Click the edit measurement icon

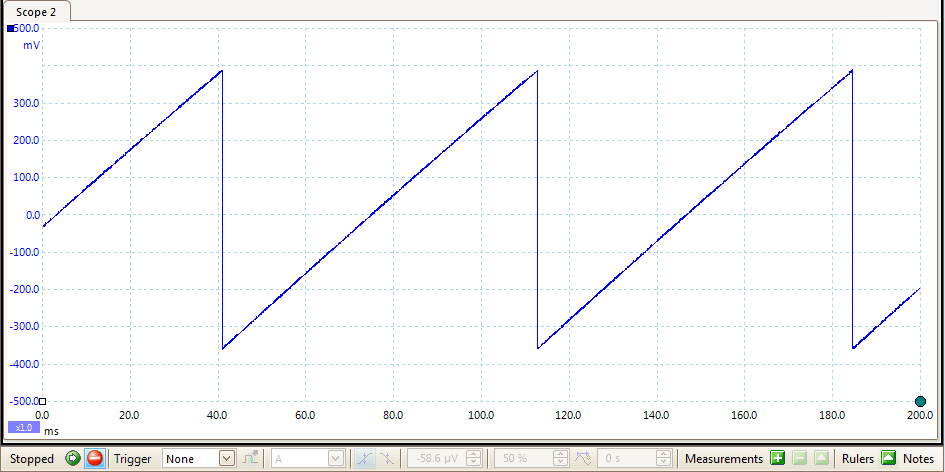821,459
